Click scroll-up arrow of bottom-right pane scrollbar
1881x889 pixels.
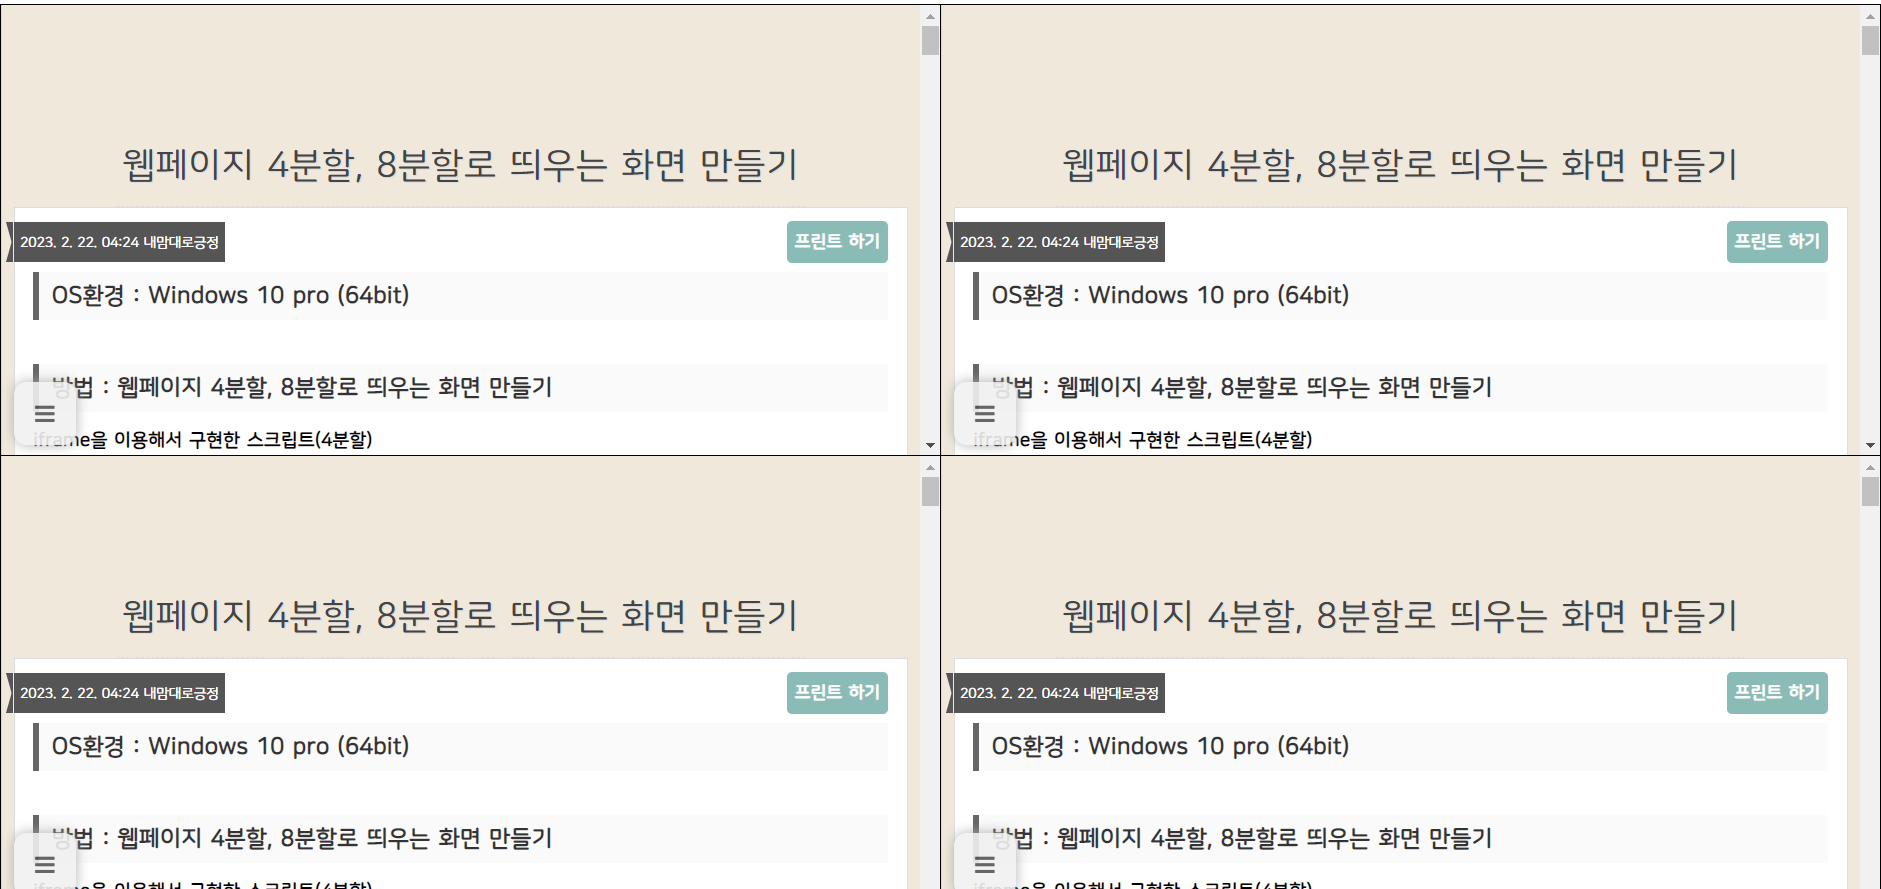pyautogui.click(x=1870, y=467)
